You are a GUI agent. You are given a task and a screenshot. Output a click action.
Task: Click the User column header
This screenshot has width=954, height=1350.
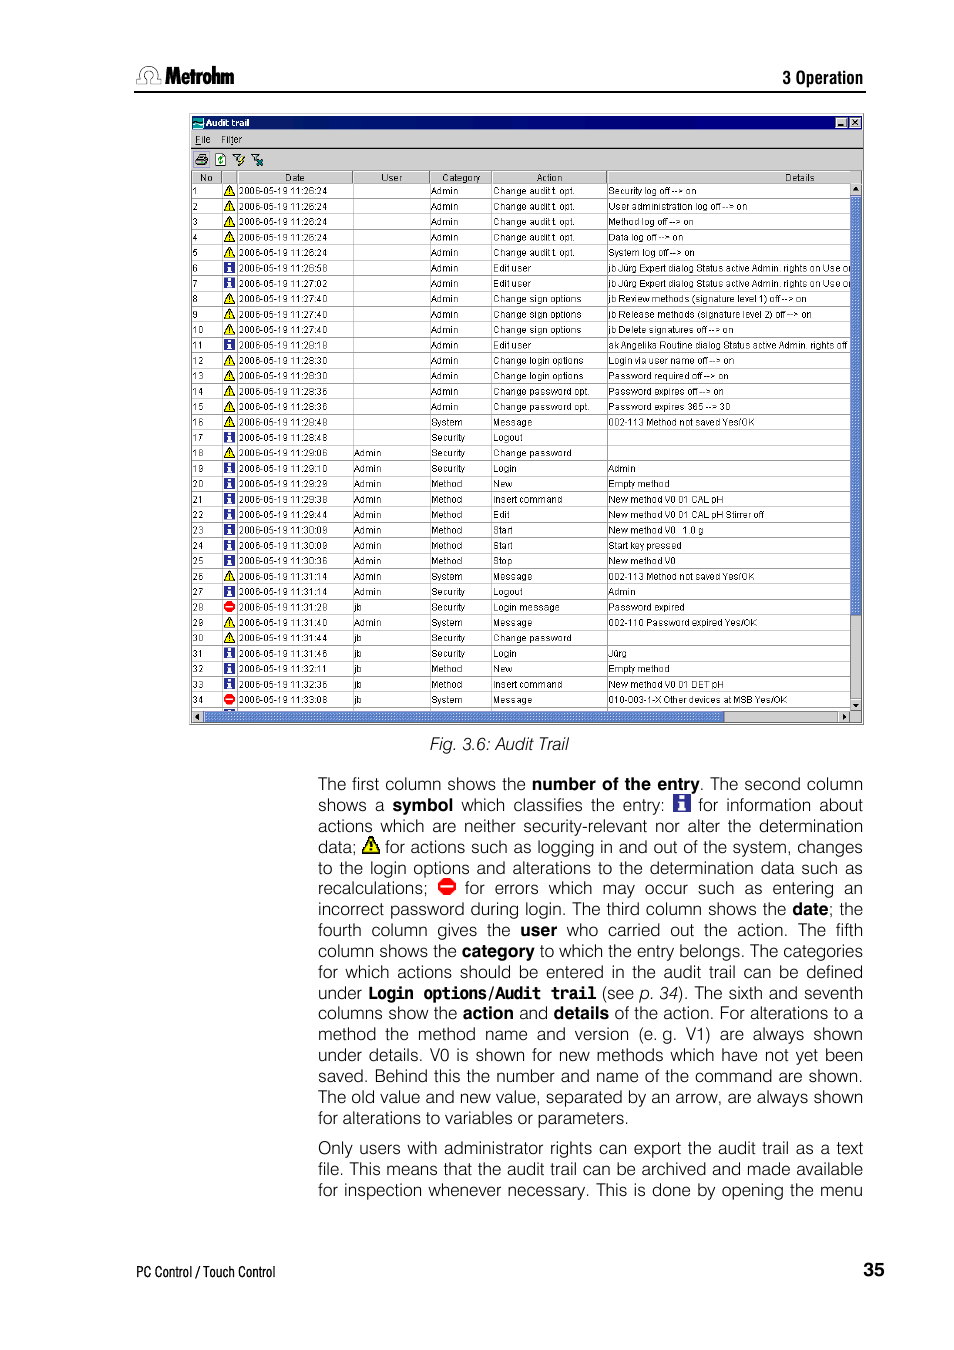(391, 178)
